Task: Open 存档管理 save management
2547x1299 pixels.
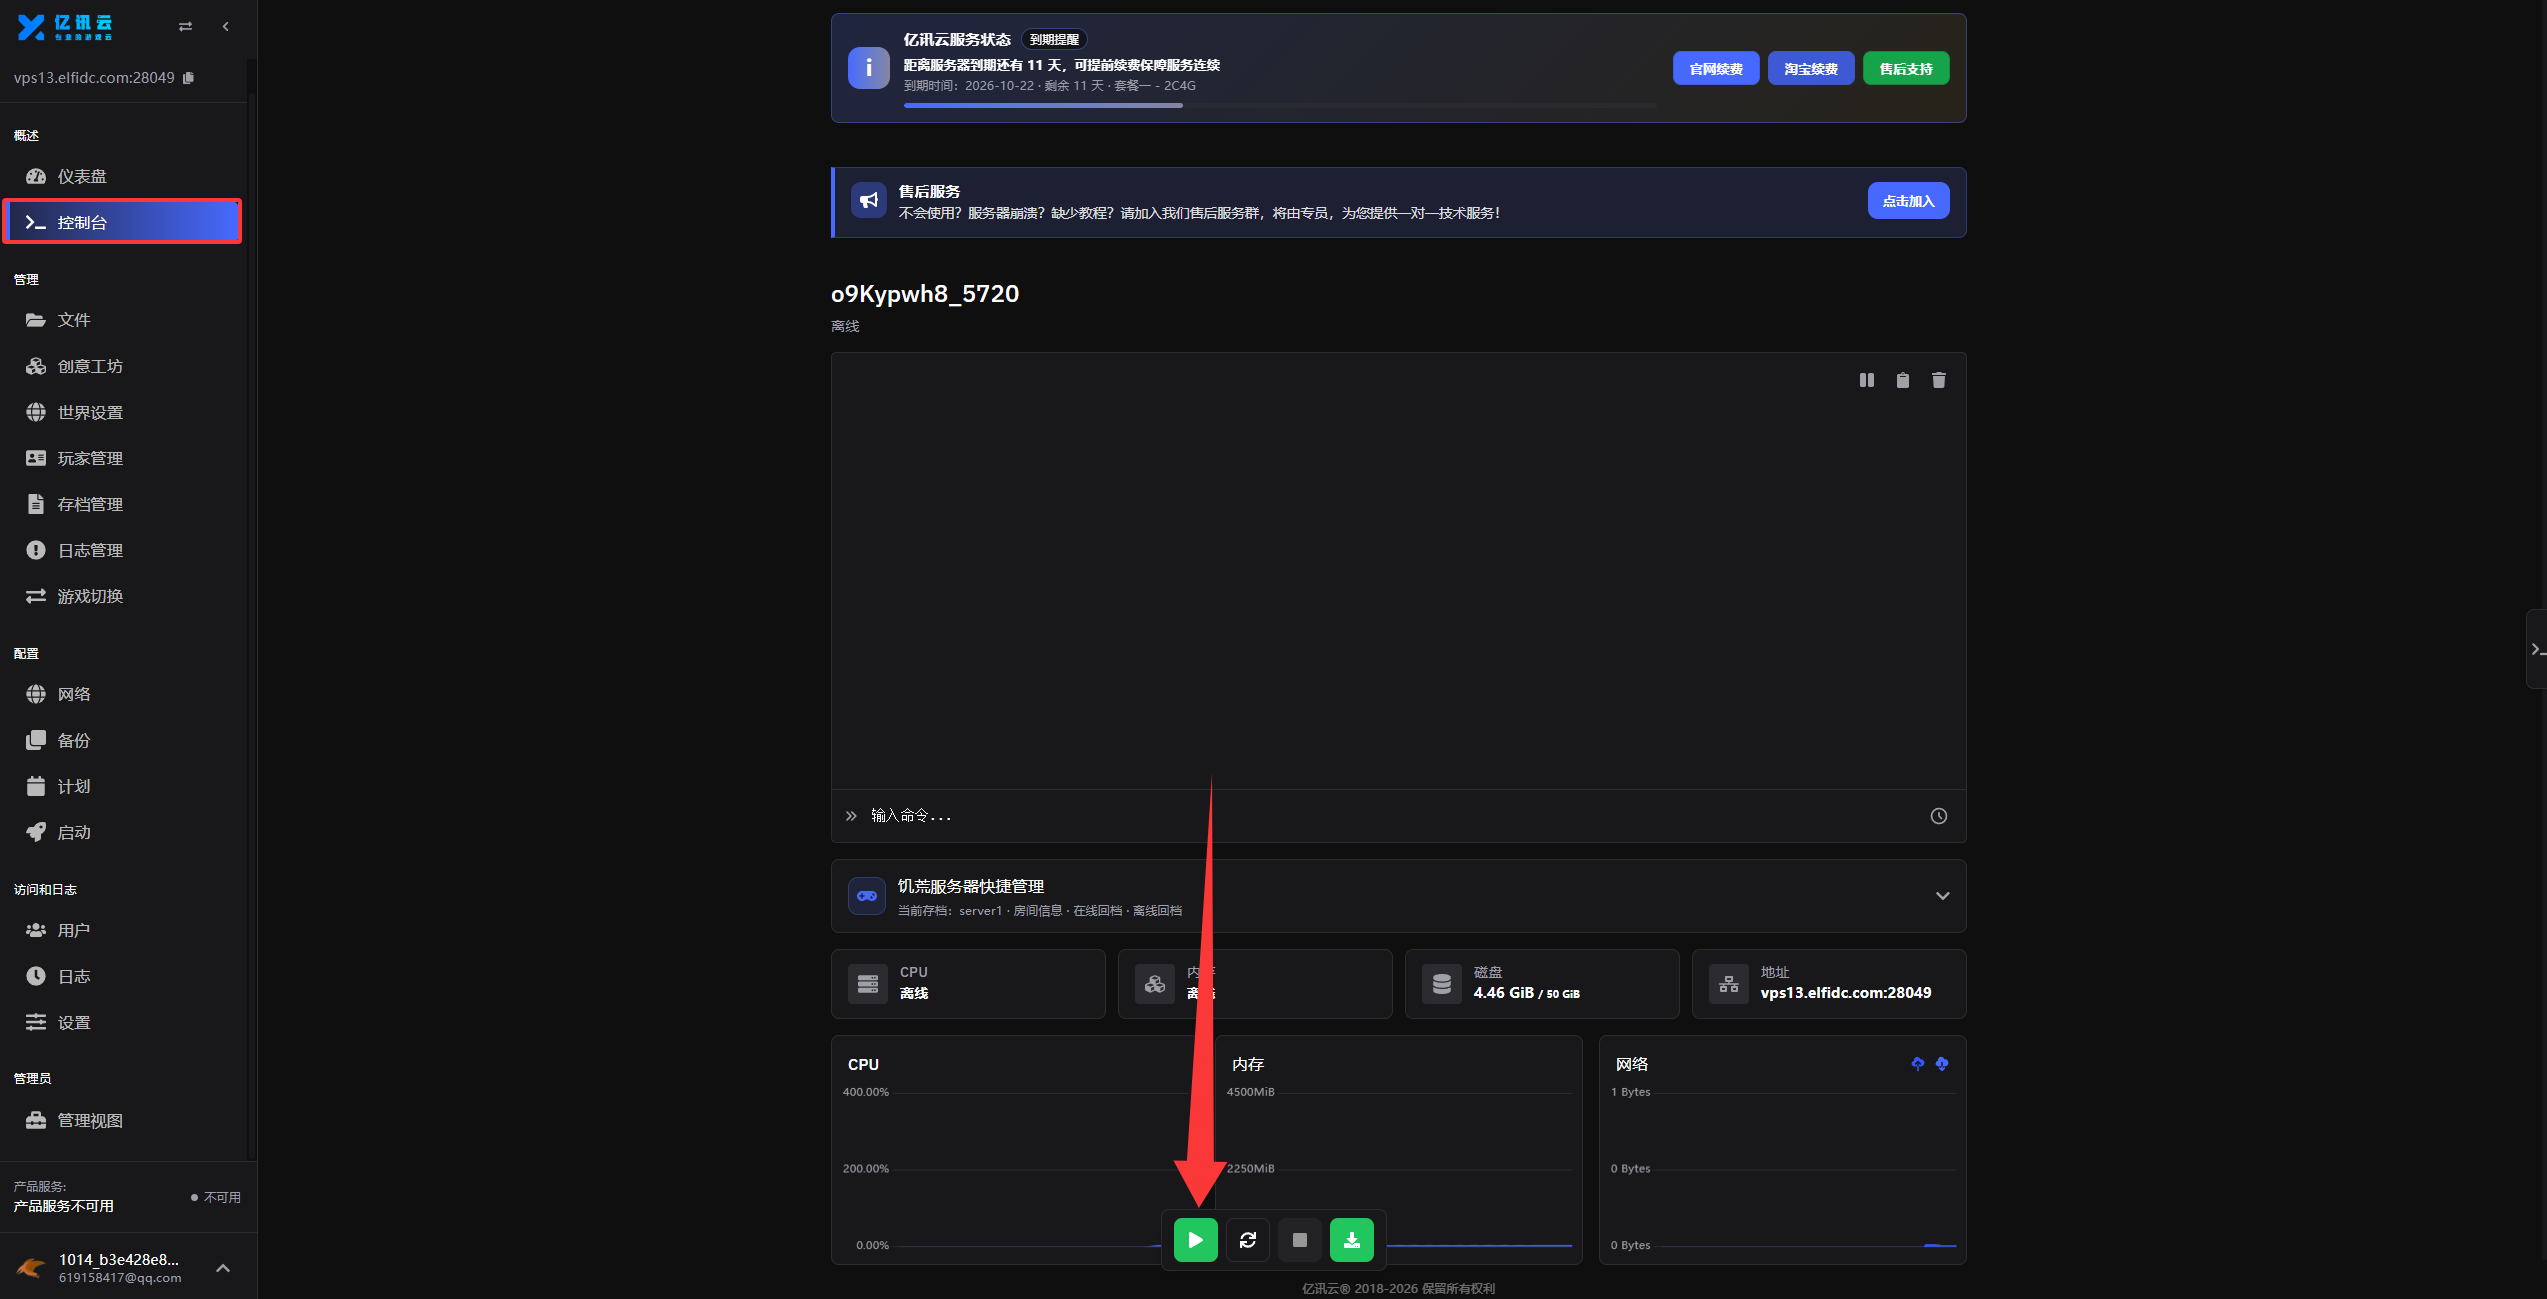Action: pos(123,504)
